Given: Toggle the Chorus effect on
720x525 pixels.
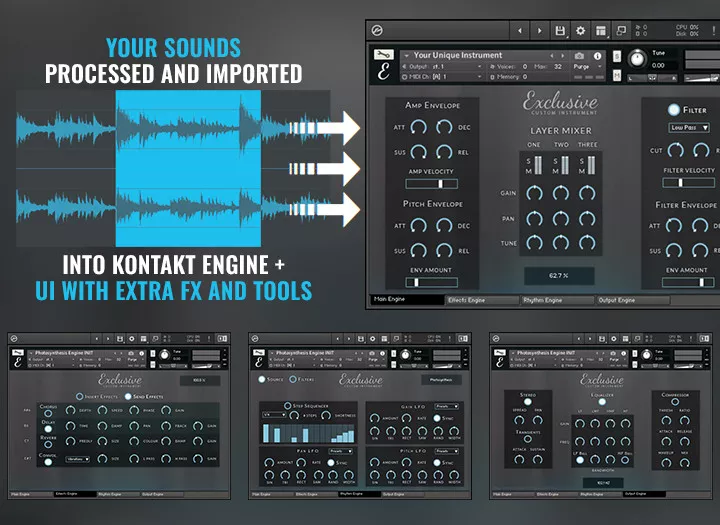Looking at the screenshot, I should pyautogui.click(x=48, y=413).
